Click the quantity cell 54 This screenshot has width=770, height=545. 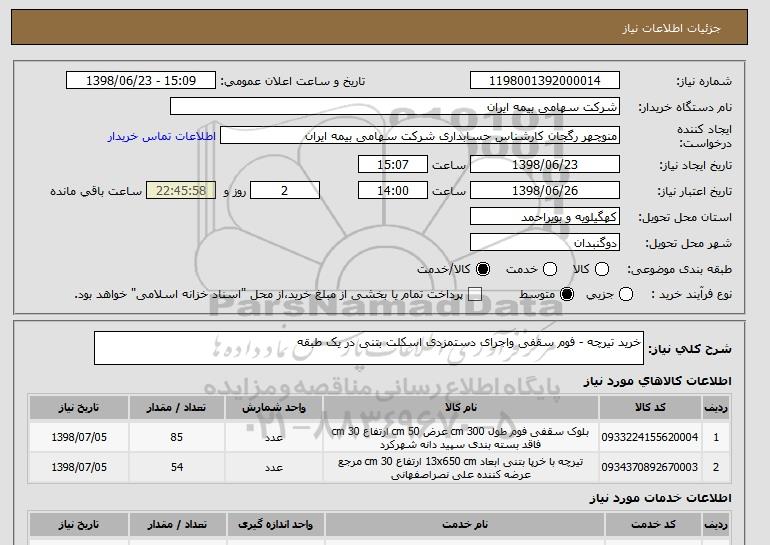point(177,467)
